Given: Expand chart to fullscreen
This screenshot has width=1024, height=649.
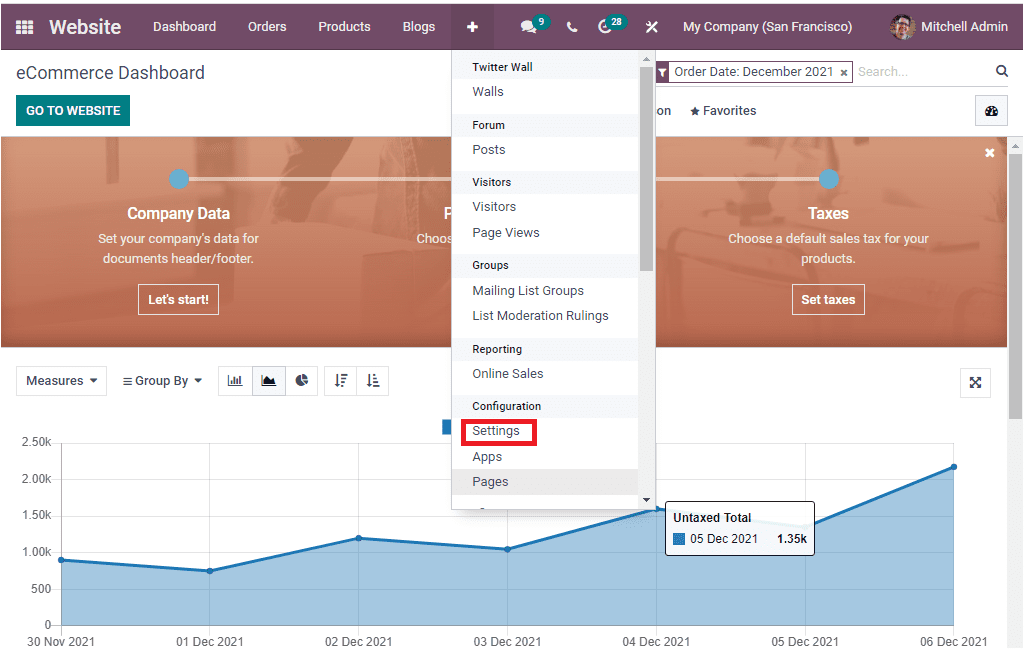Looking at the screenshot, I should tap(975, 382).
